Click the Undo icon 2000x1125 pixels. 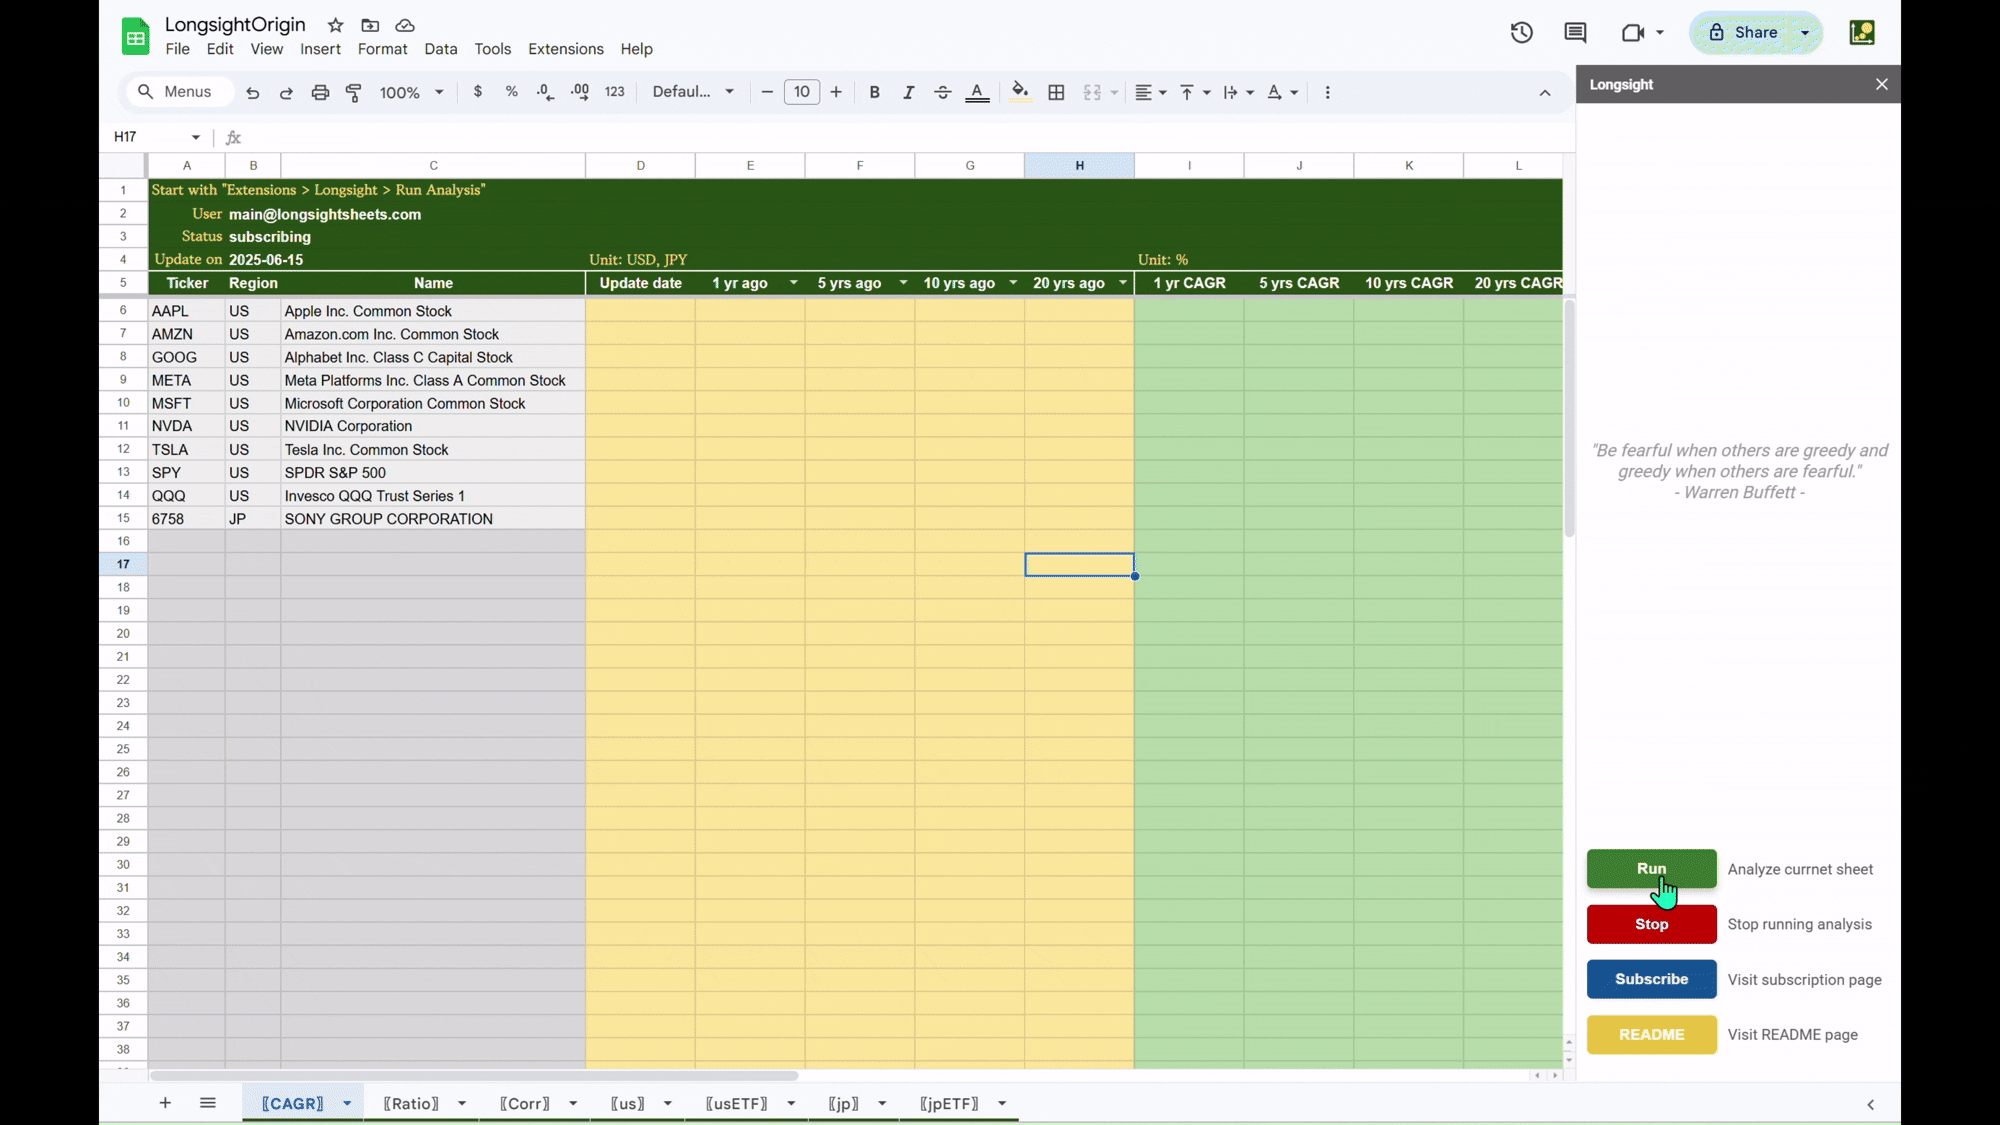pyautogui.click(x=252, y=92)
